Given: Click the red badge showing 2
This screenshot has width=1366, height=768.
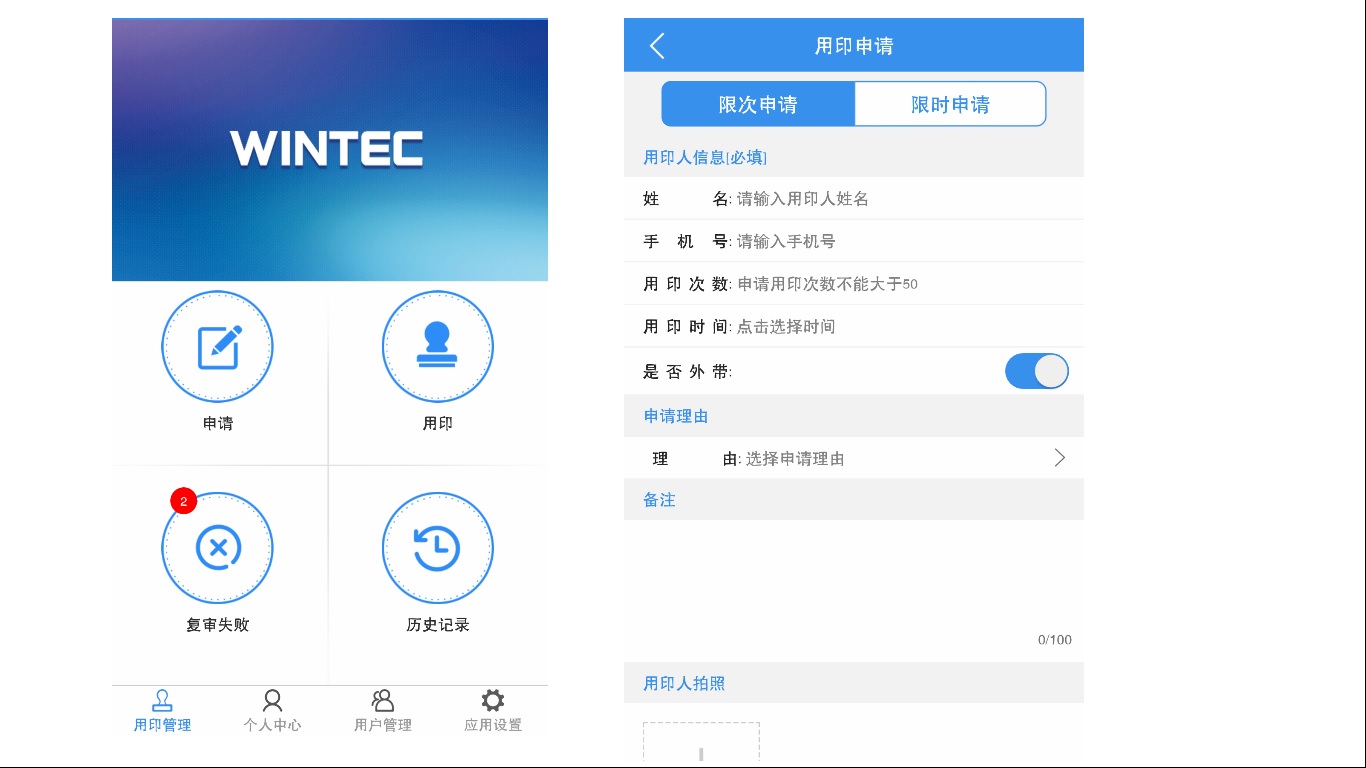Looking at the screenshot, I should click(183, 501).
